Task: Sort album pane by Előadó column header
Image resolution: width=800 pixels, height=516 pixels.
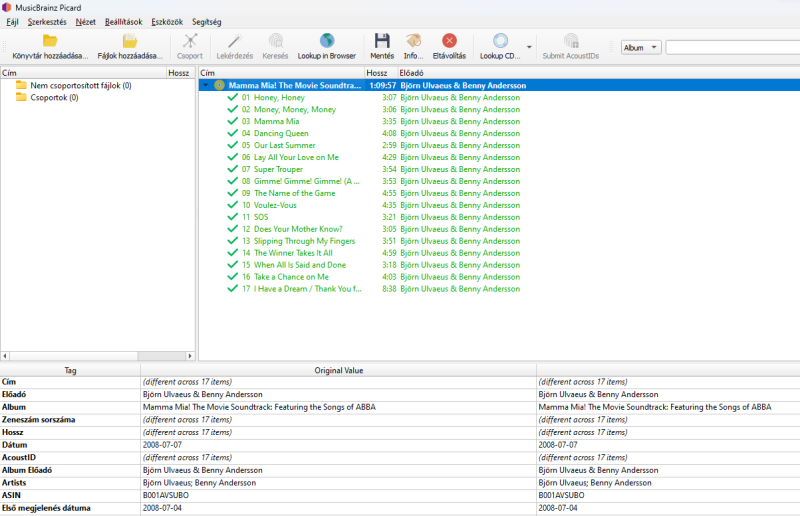Action: pos(598,73)
